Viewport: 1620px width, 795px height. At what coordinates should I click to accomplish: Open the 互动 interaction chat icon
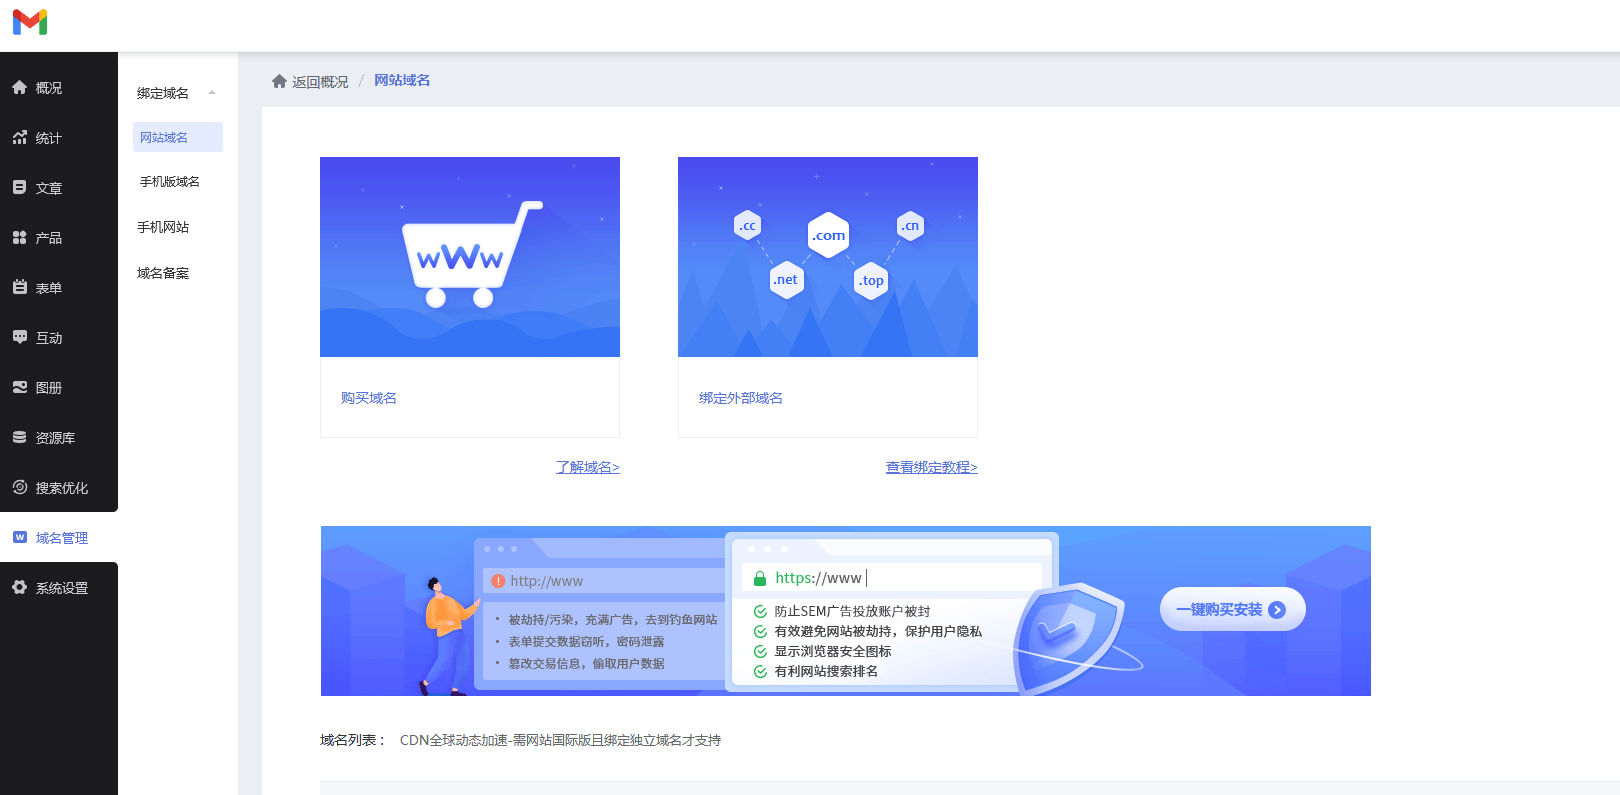[20, 338]
